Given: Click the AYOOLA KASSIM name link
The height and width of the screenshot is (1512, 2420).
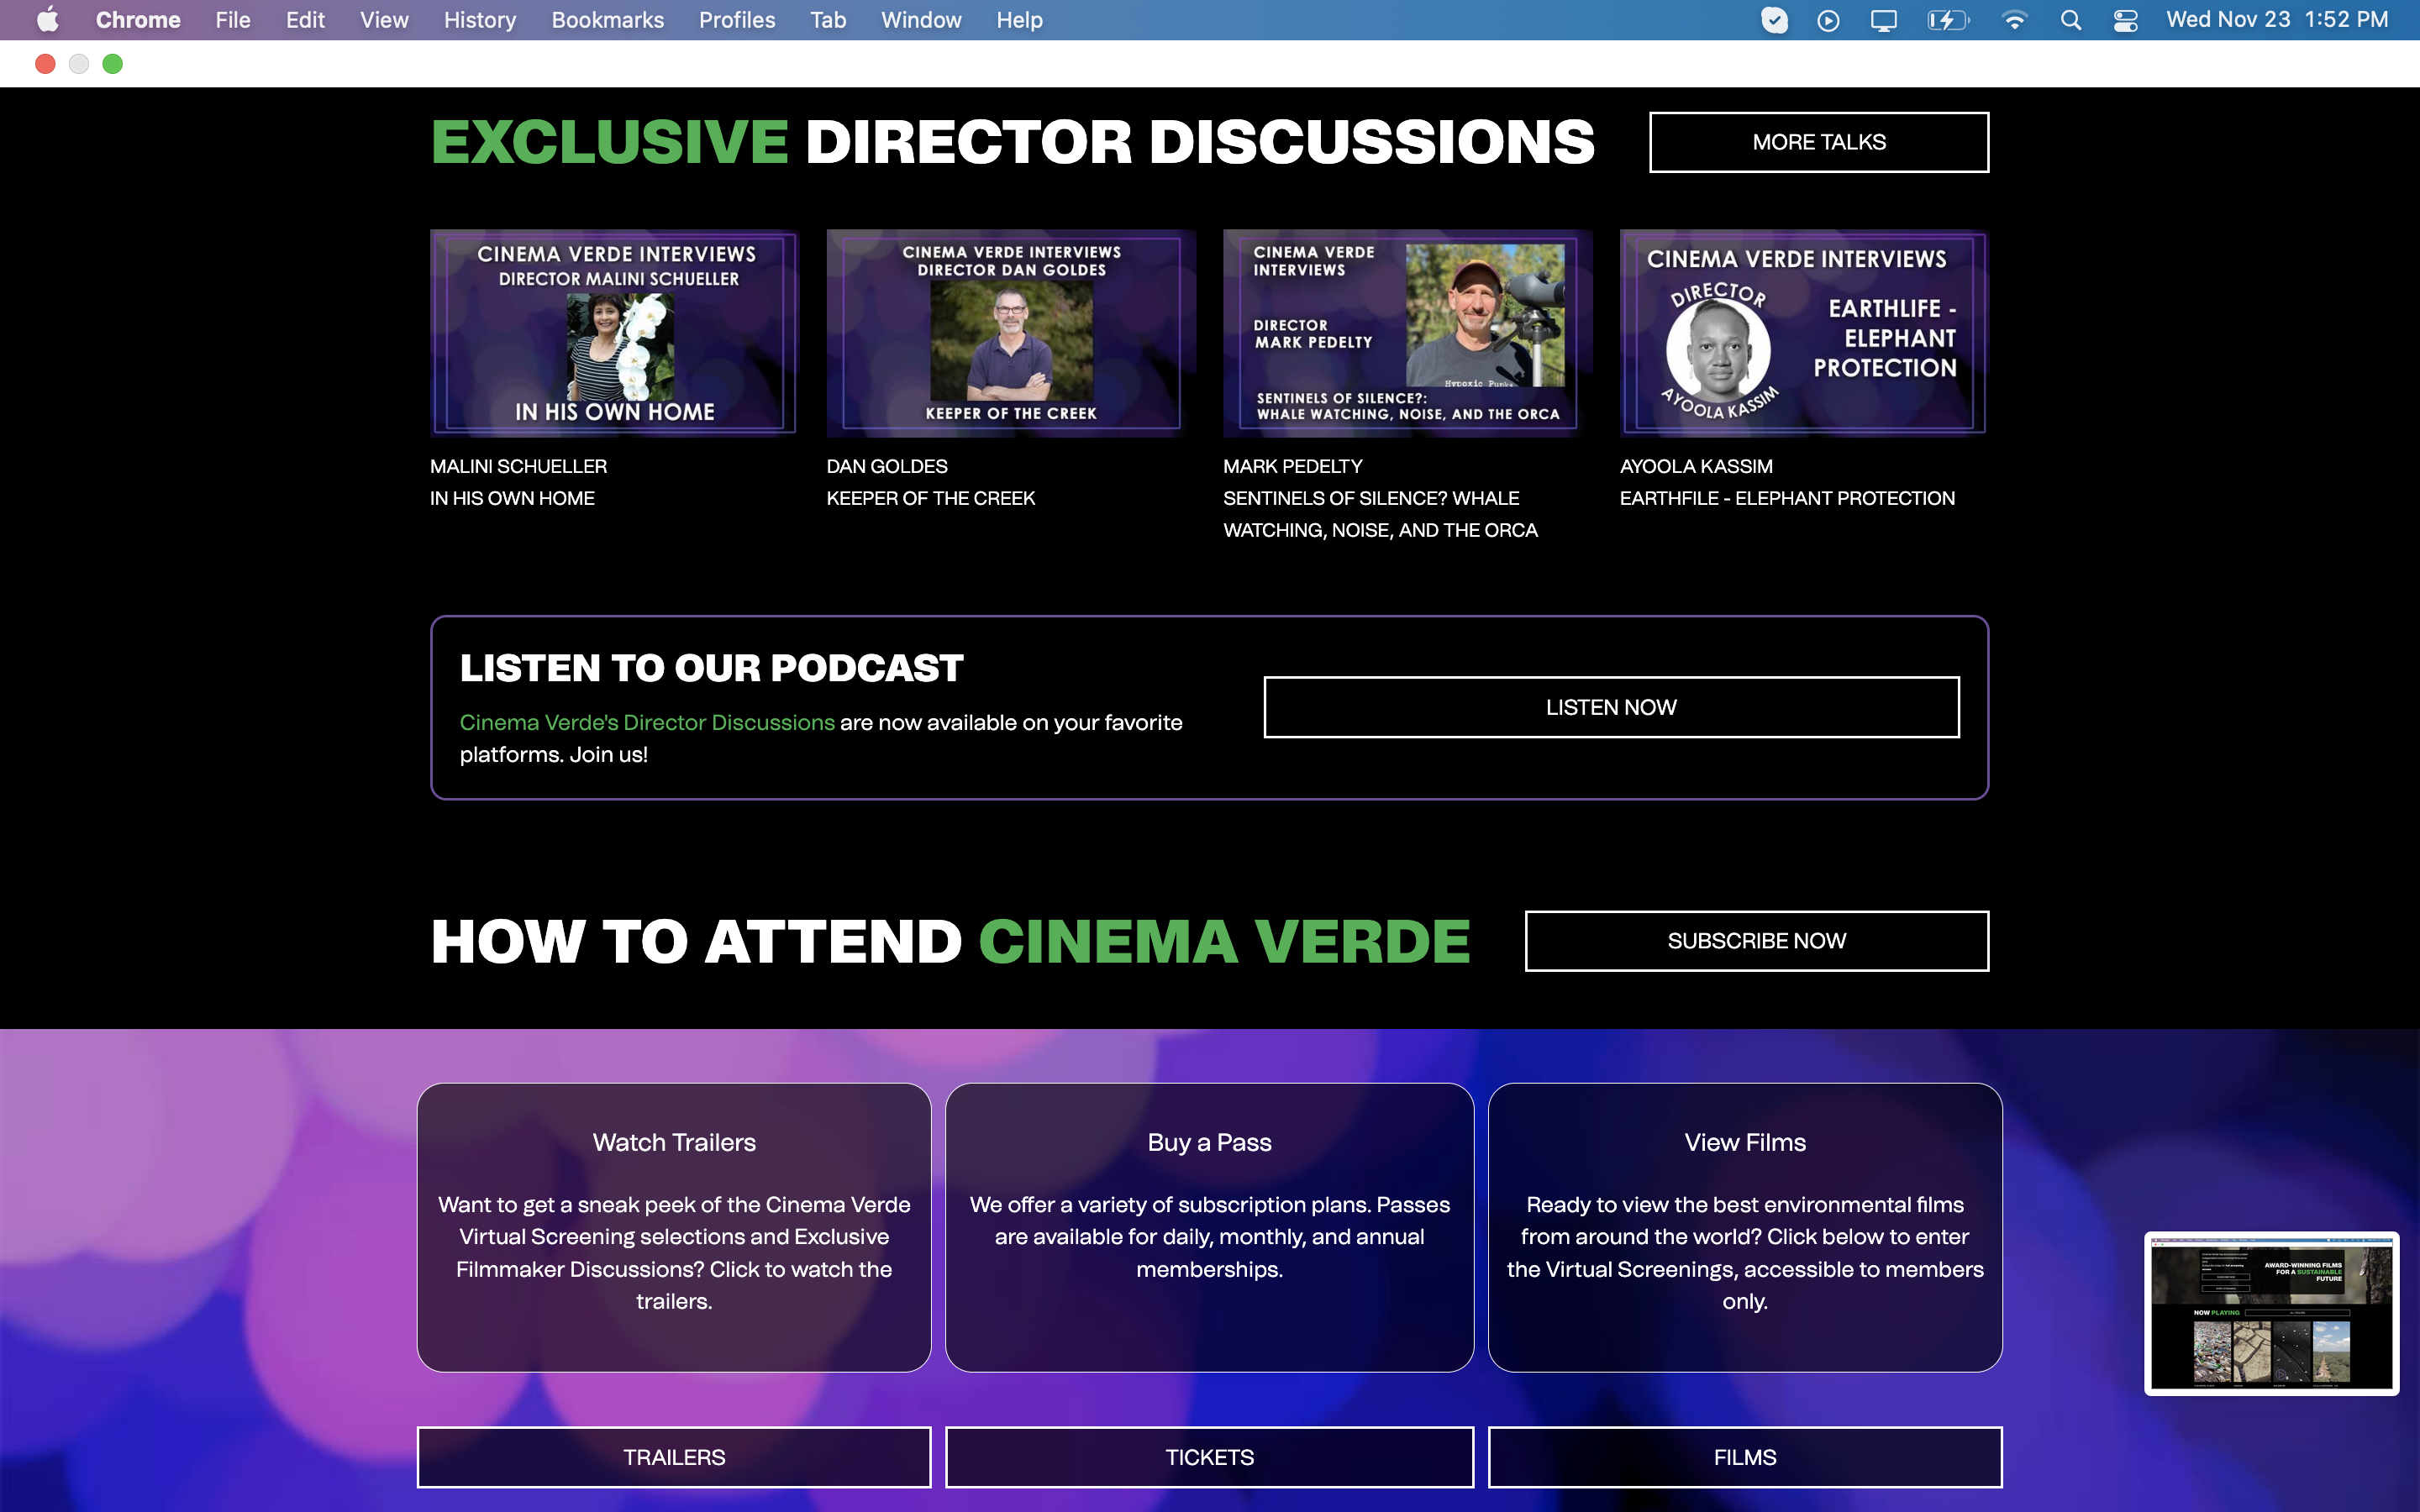Looking at the screenshot, I should pos(1696,466).
